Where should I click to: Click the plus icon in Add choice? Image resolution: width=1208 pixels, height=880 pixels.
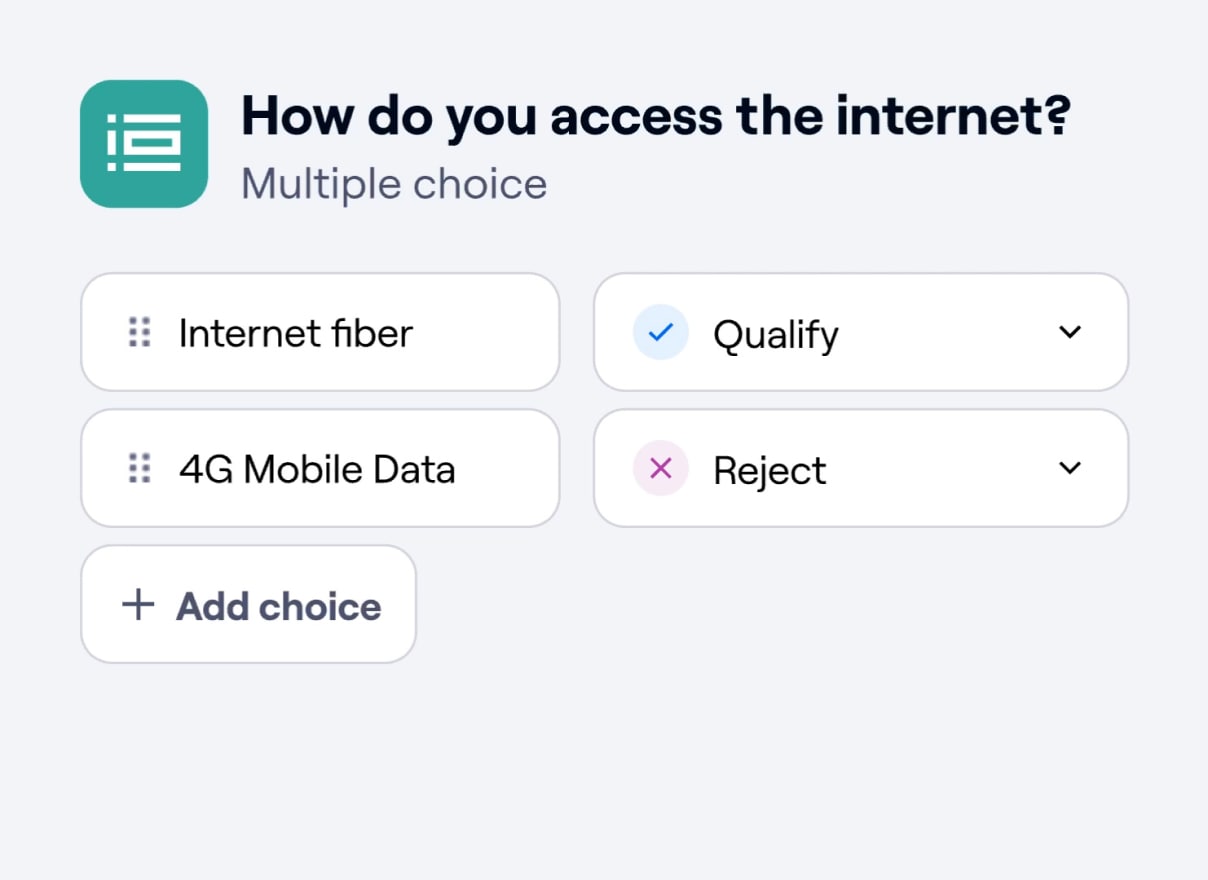point(138,605)
